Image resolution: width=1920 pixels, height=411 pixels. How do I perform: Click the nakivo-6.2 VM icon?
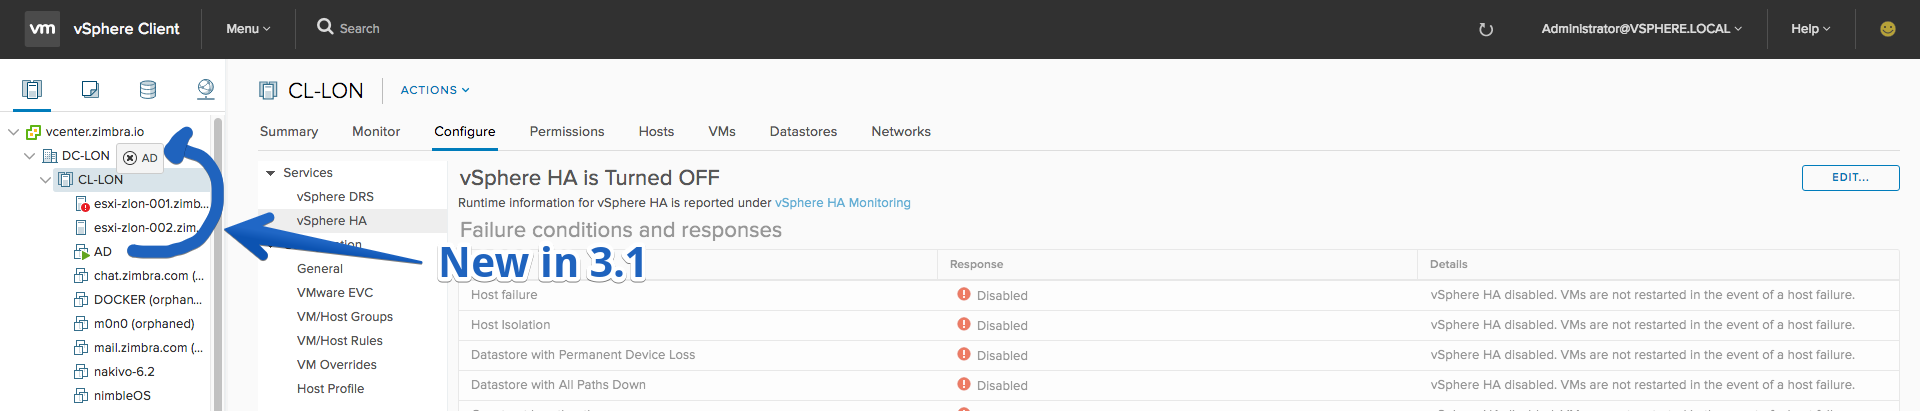point(82,372)
